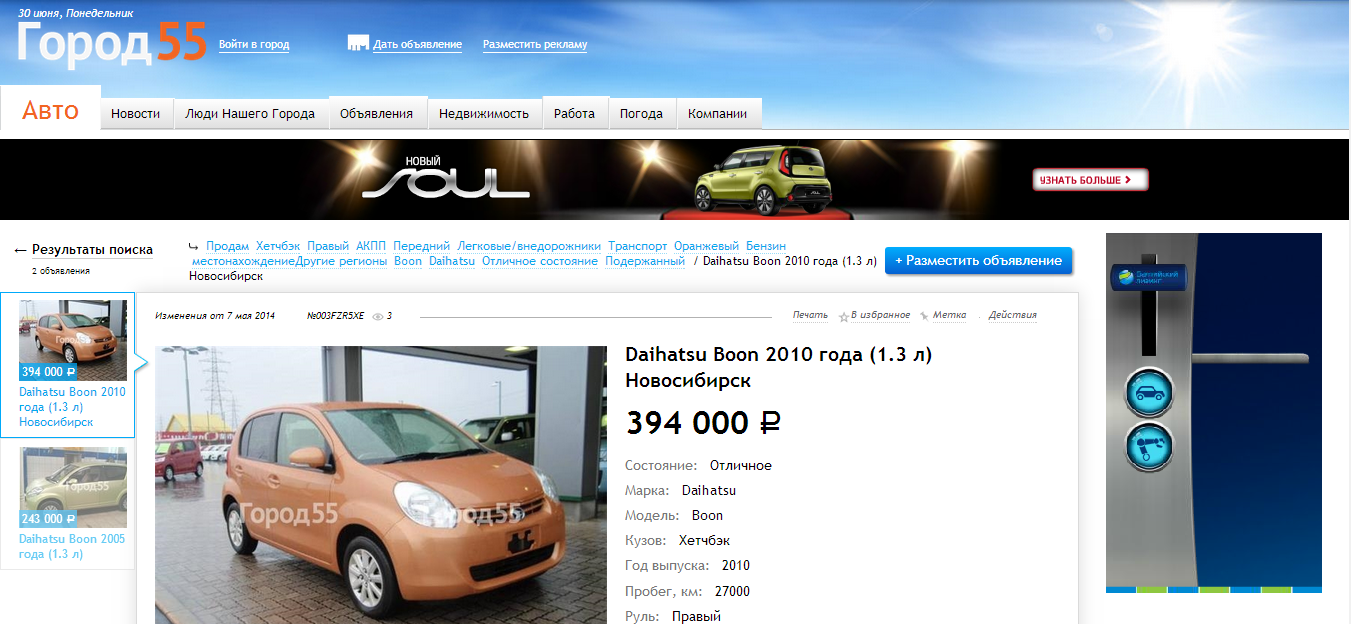The height and width of the screenshot is (624, 1351).
Task: Click the lower round icon on leasing banner
Action: (1148, 445)
